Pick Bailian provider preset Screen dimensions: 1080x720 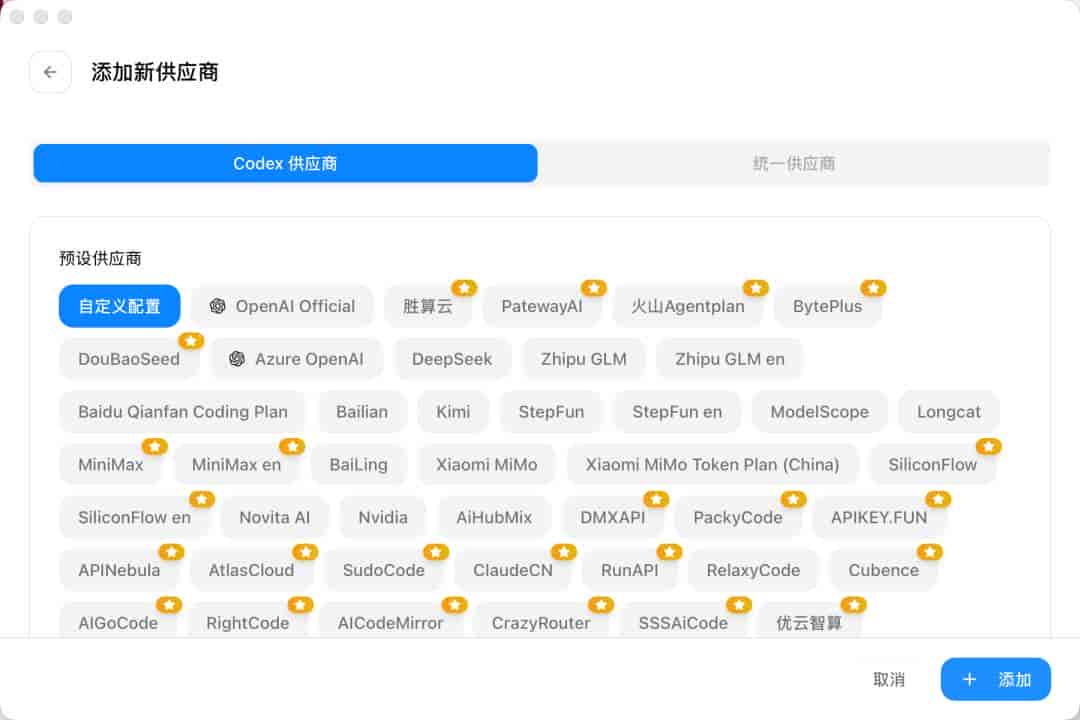coord(362,411)
